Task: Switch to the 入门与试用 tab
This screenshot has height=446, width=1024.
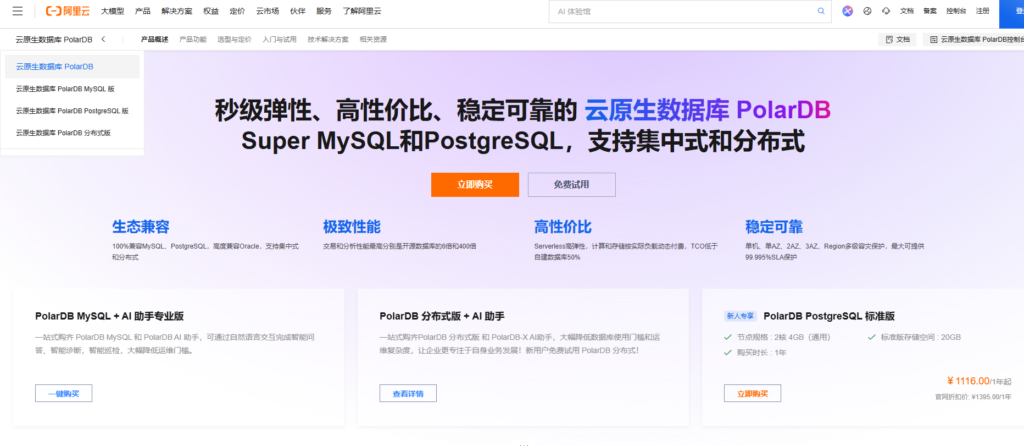Action: coord(280,39)
